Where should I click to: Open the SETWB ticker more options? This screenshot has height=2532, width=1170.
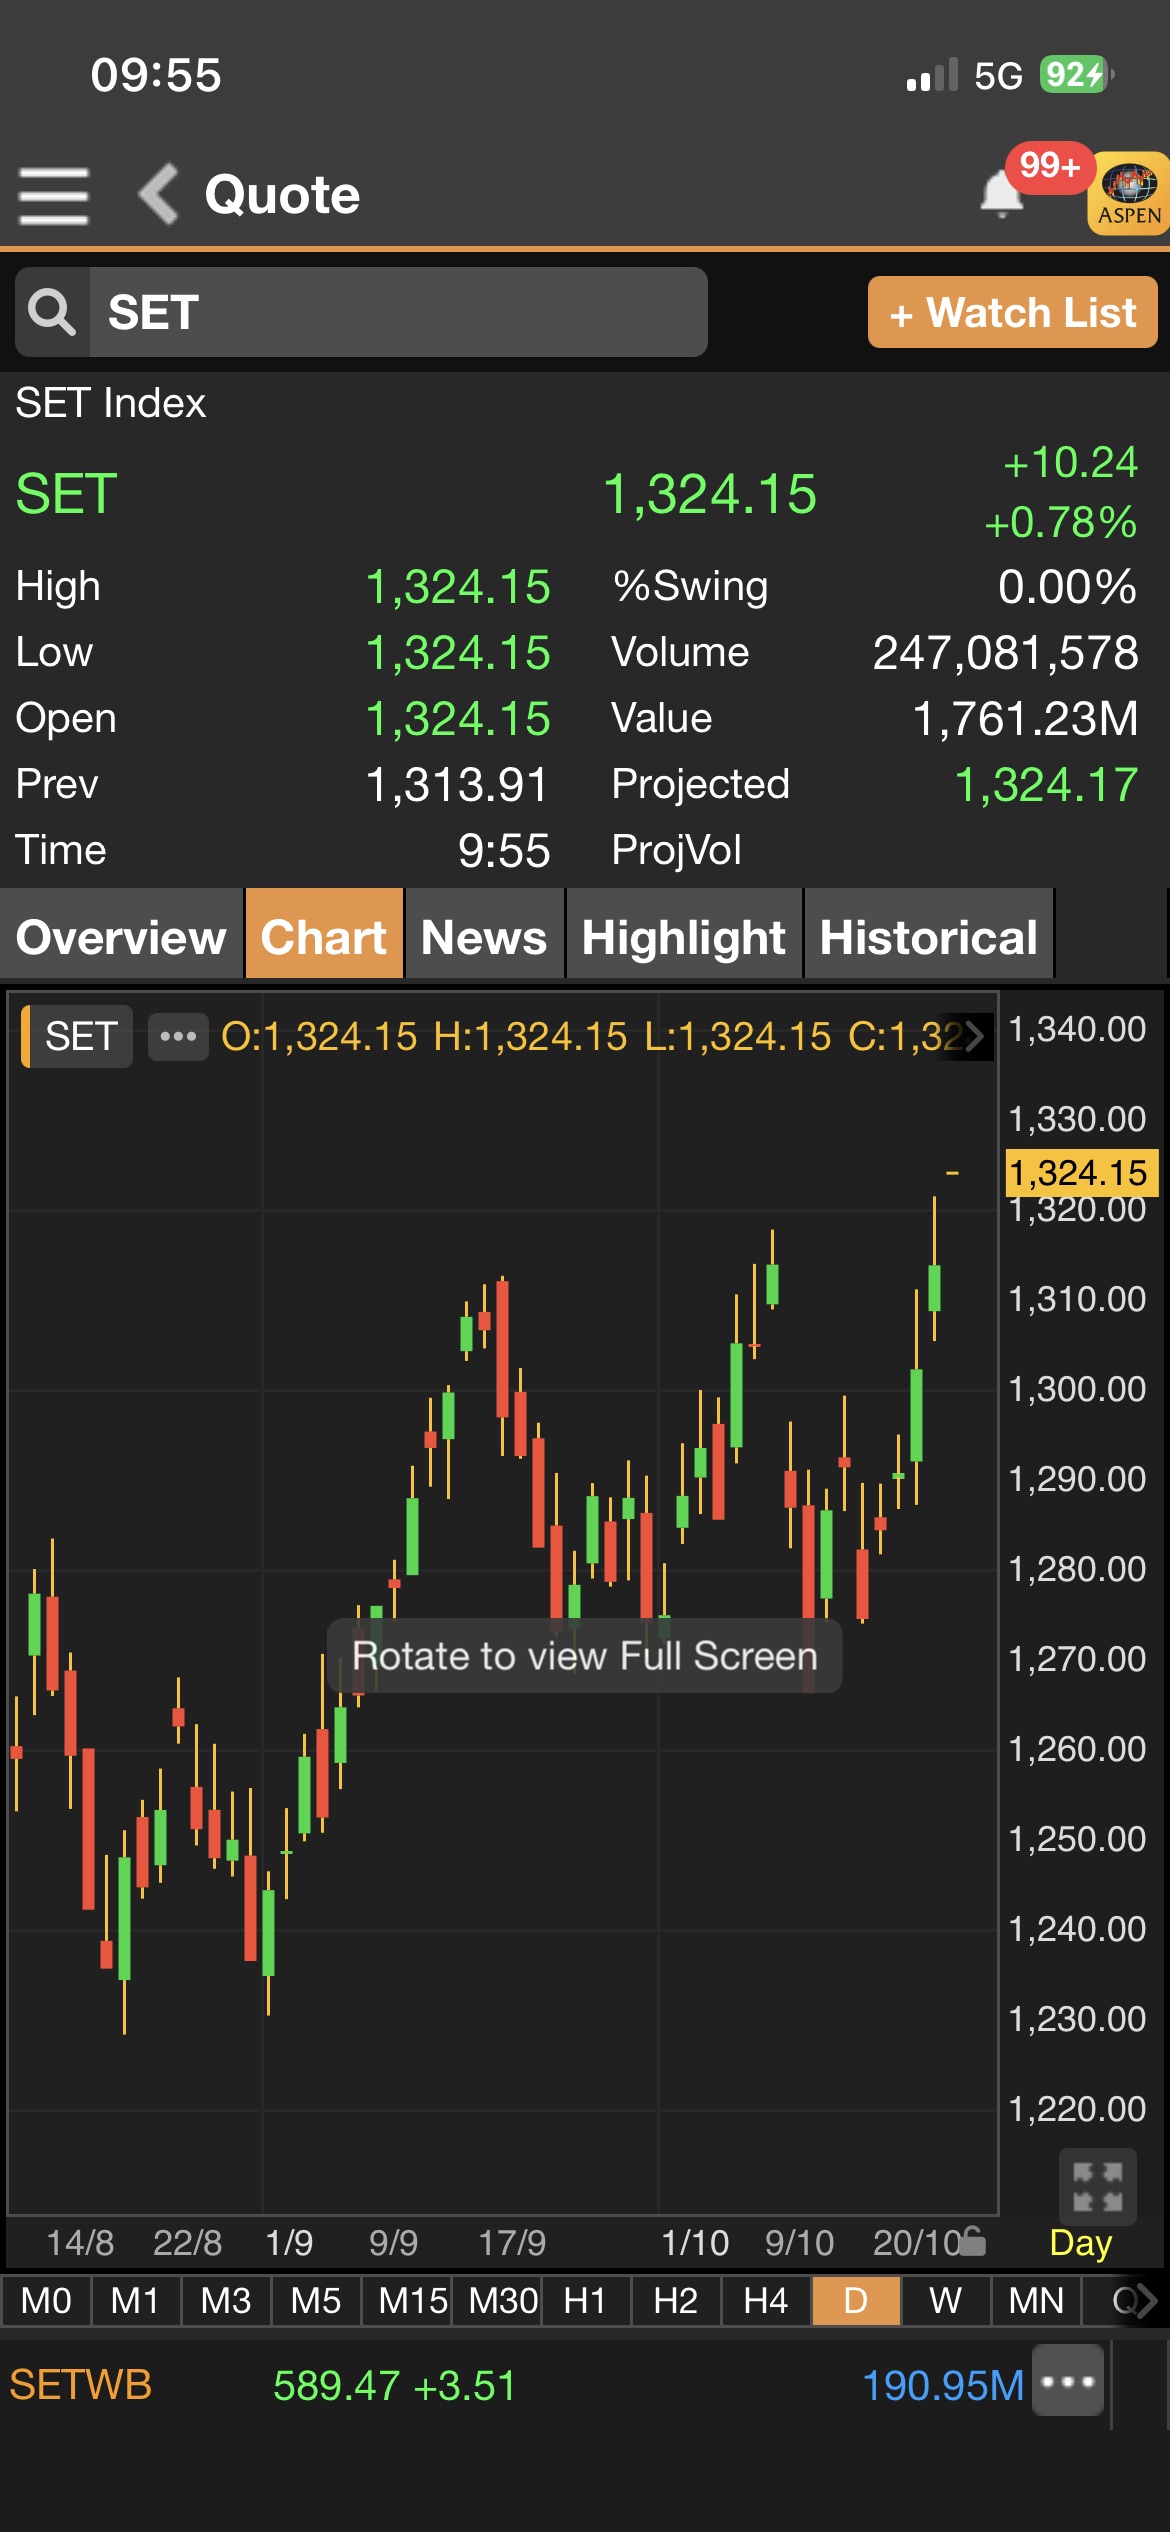coord(1068,2381)
